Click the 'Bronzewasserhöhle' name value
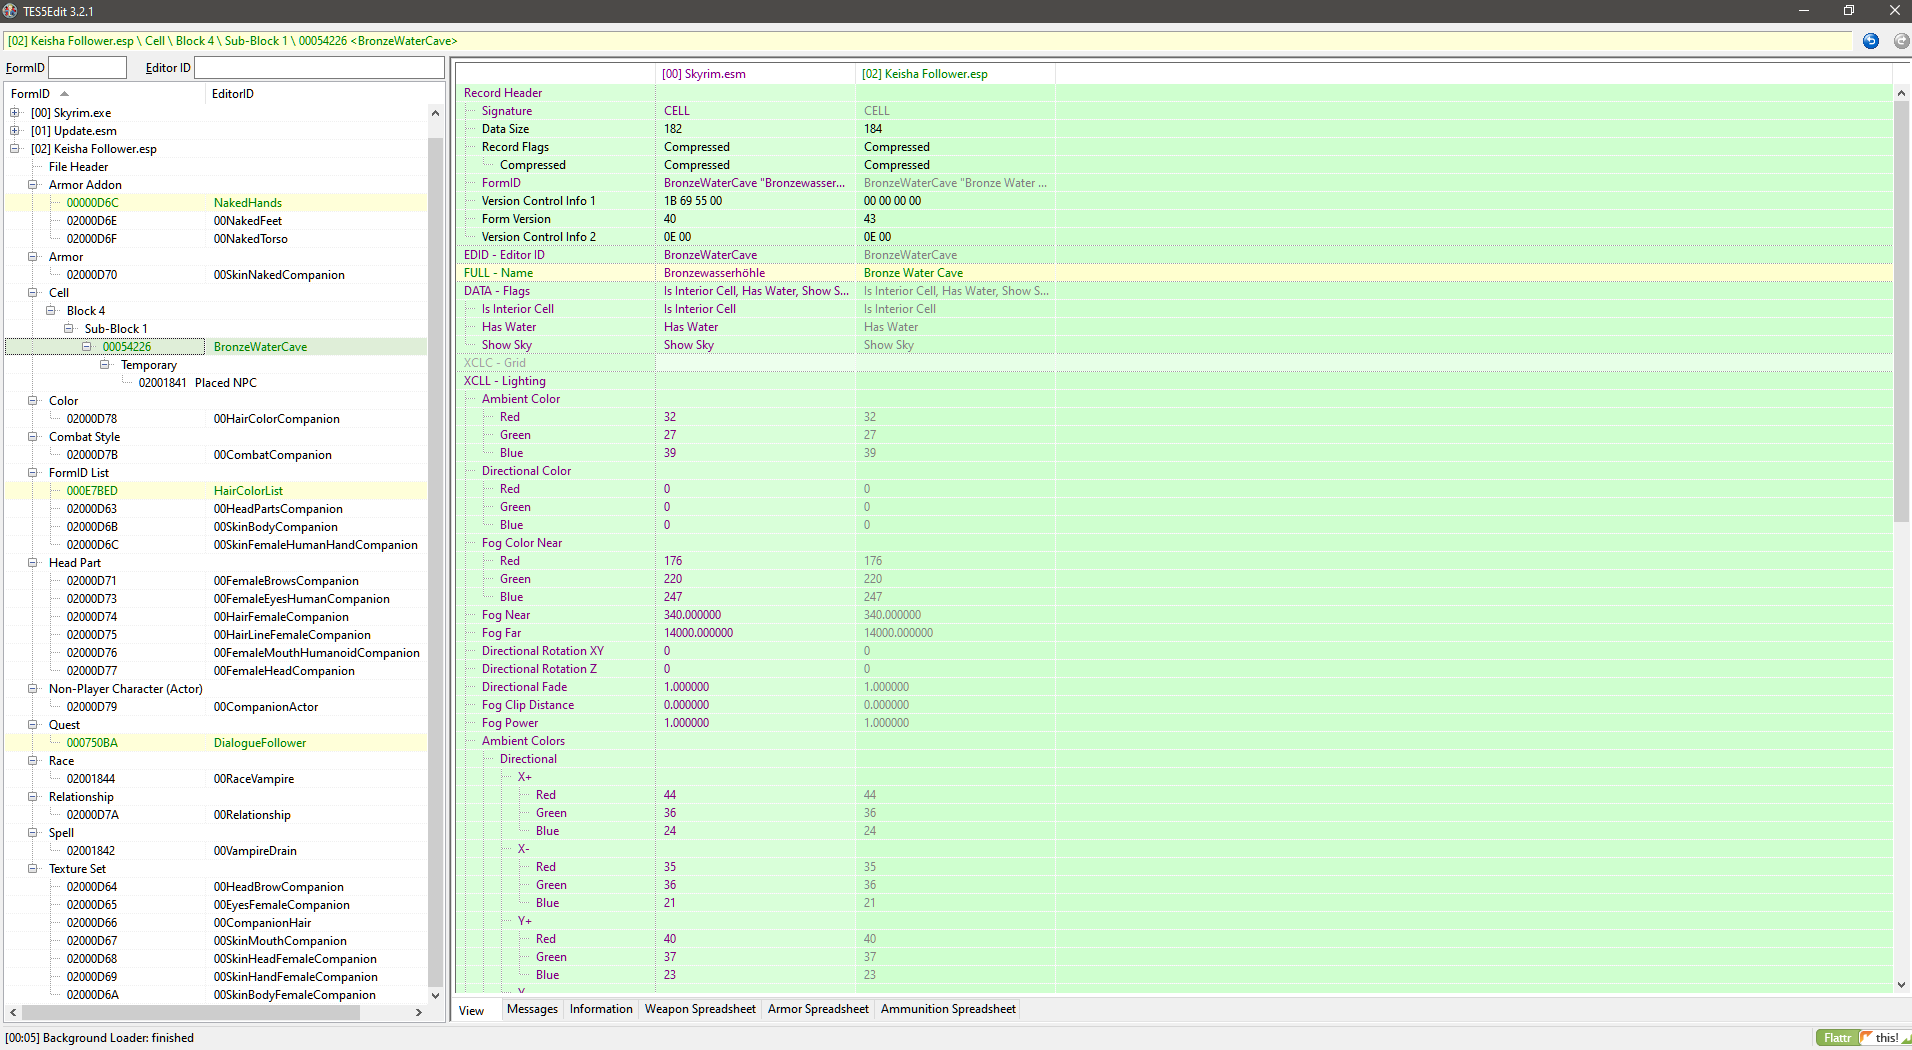The width and height of the screenshot is (1912, 1050). (714, 273)
